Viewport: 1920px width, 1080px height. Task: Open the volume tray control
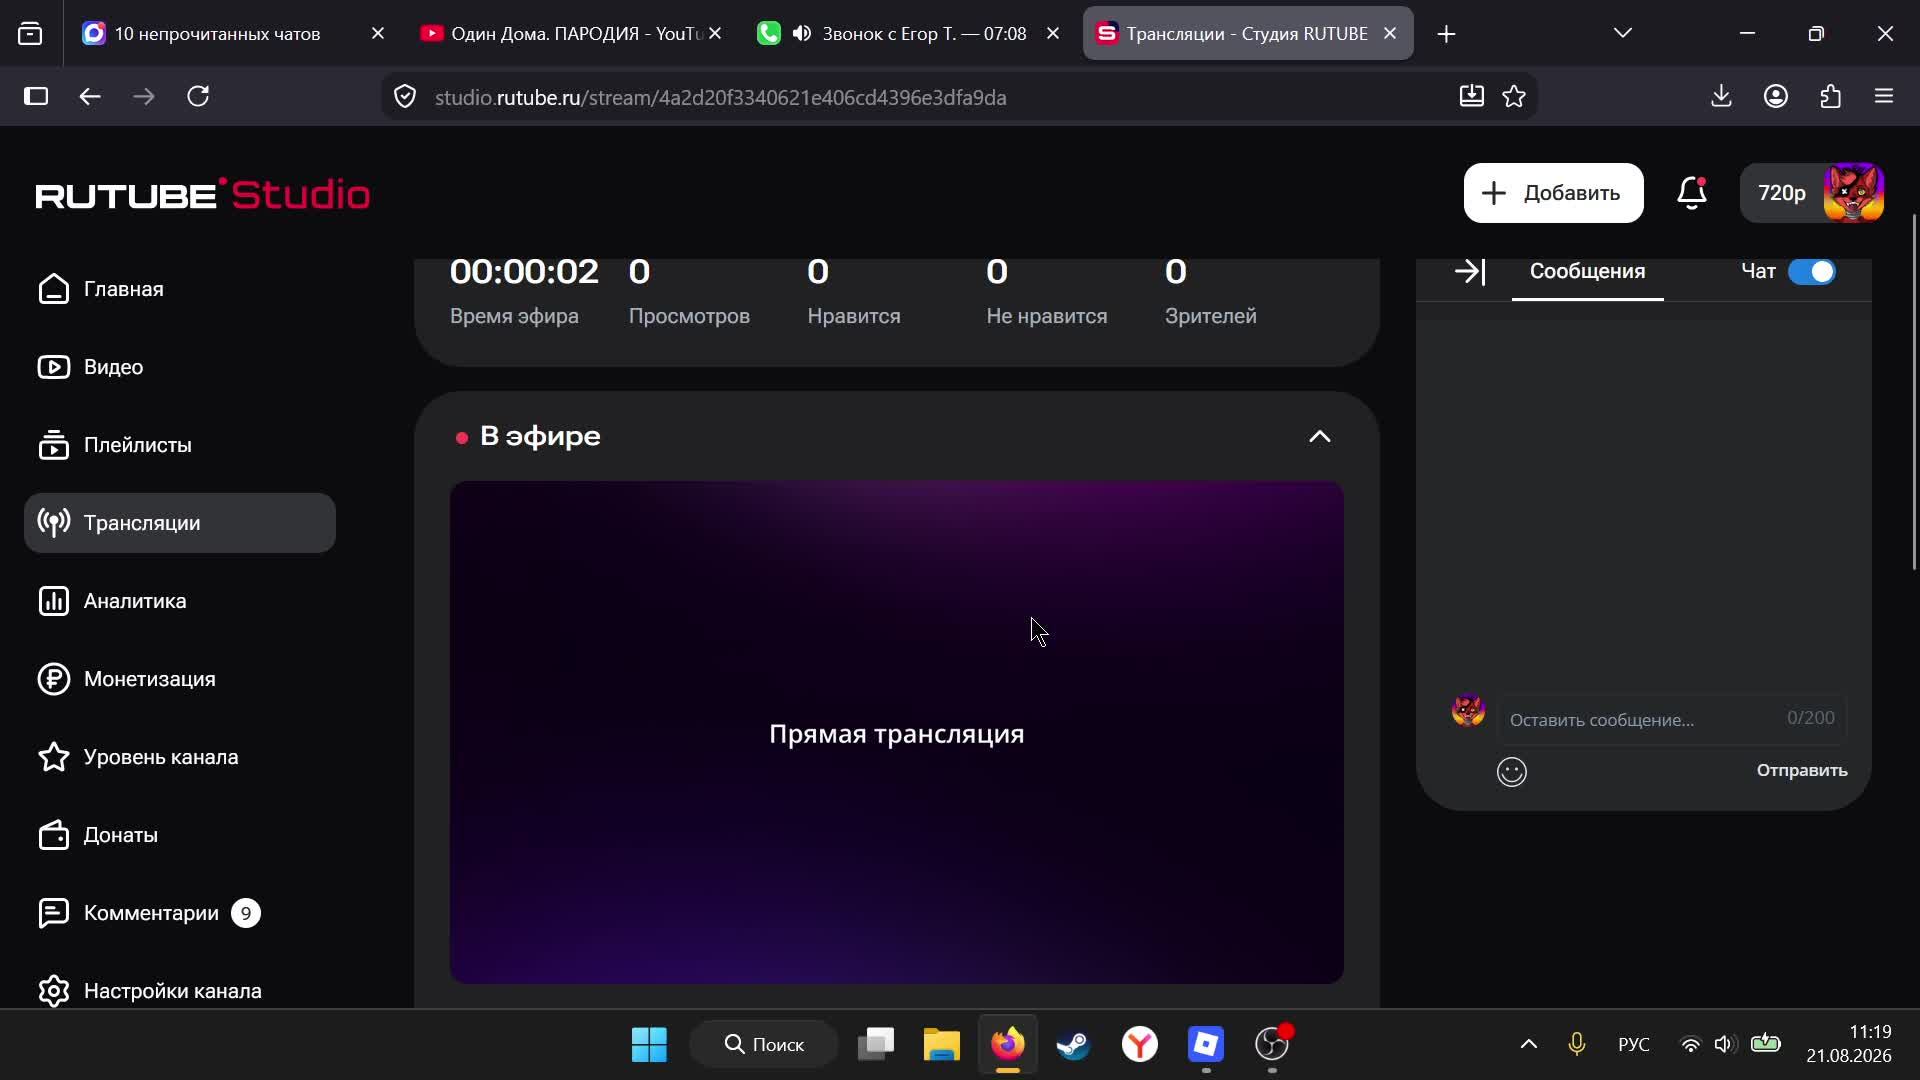[x=1723, y=1045]
